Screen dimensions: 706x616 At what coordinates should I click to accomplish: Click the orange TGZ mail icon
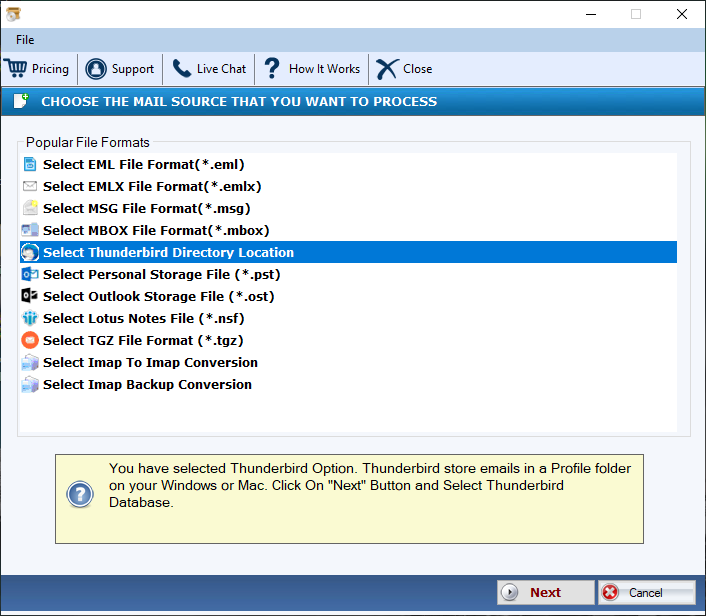click(x=30, y=340)
